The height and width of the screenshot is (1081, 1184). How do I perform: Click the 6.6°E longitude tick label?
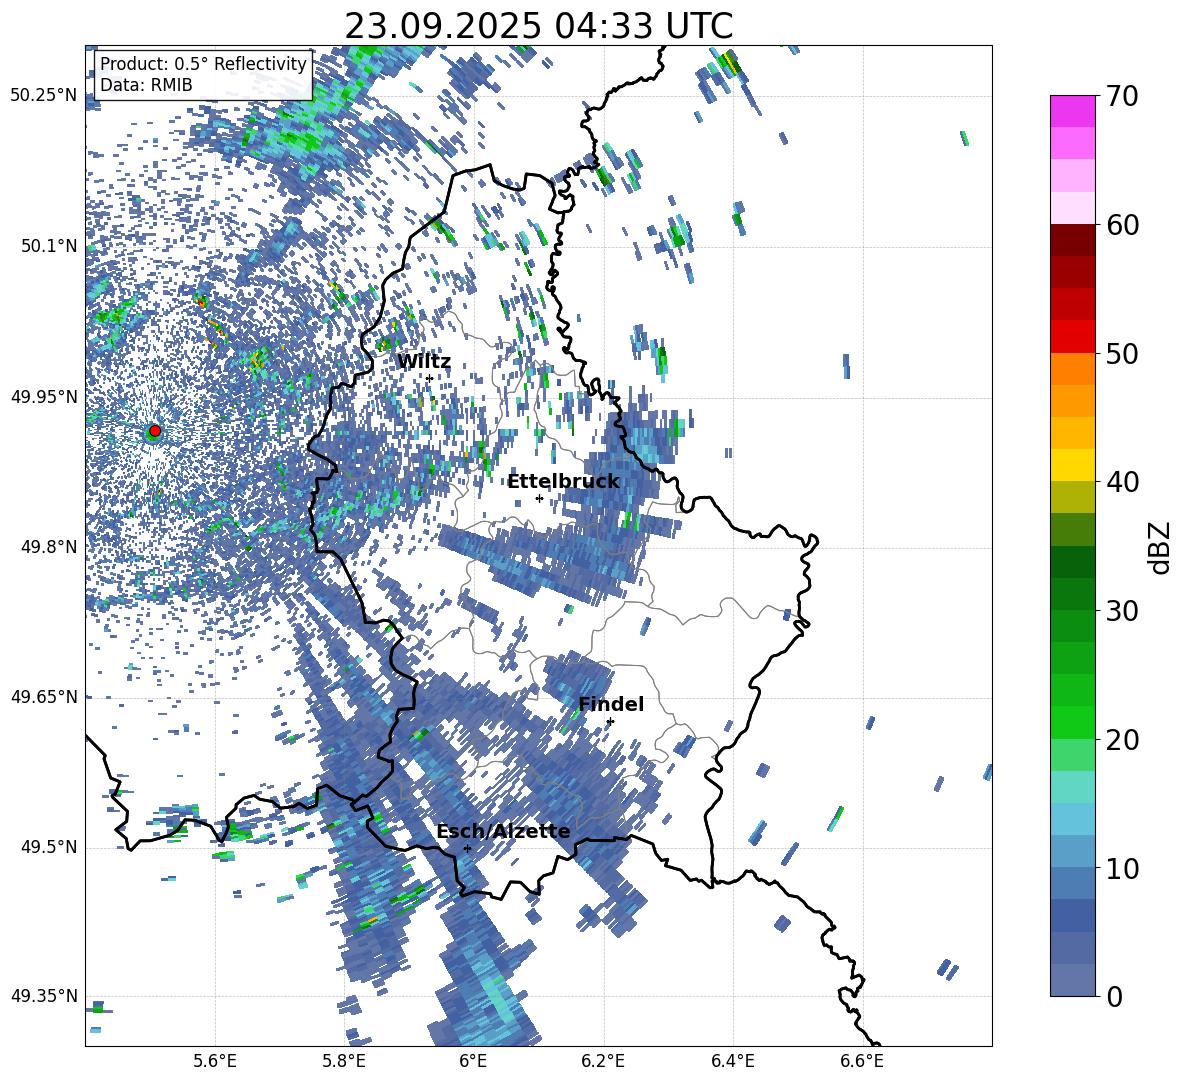click(x=862, y=1061)
